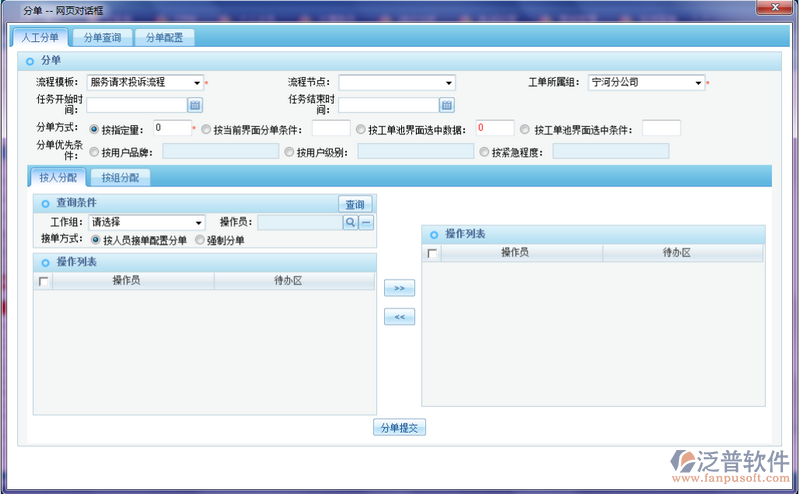The width and height of the screenshot is (800, 494).
Task: Open the 任务结束时间 calendar picker
Action: click(x=447, y=105)
